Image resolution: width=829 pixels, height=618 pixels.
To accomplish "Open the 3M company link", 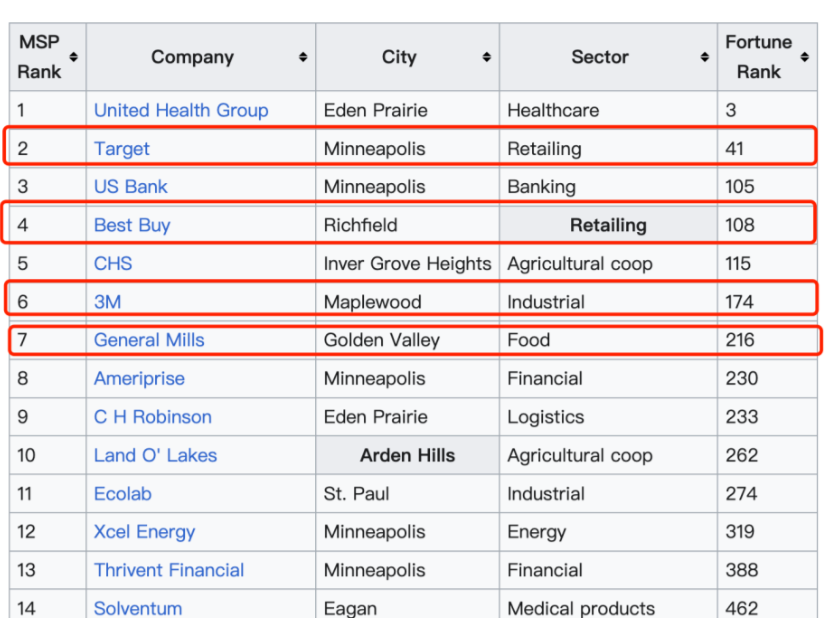I will 107,302.
